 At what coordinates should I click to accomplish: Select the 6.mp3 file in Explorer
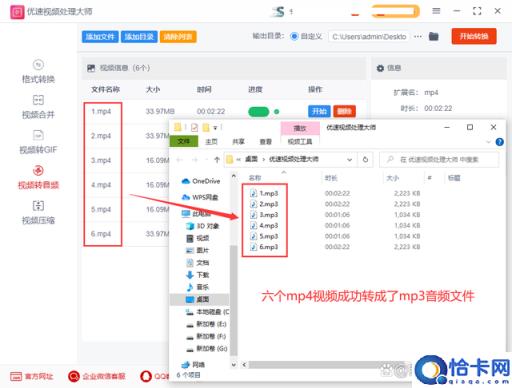tap(264, 247)
